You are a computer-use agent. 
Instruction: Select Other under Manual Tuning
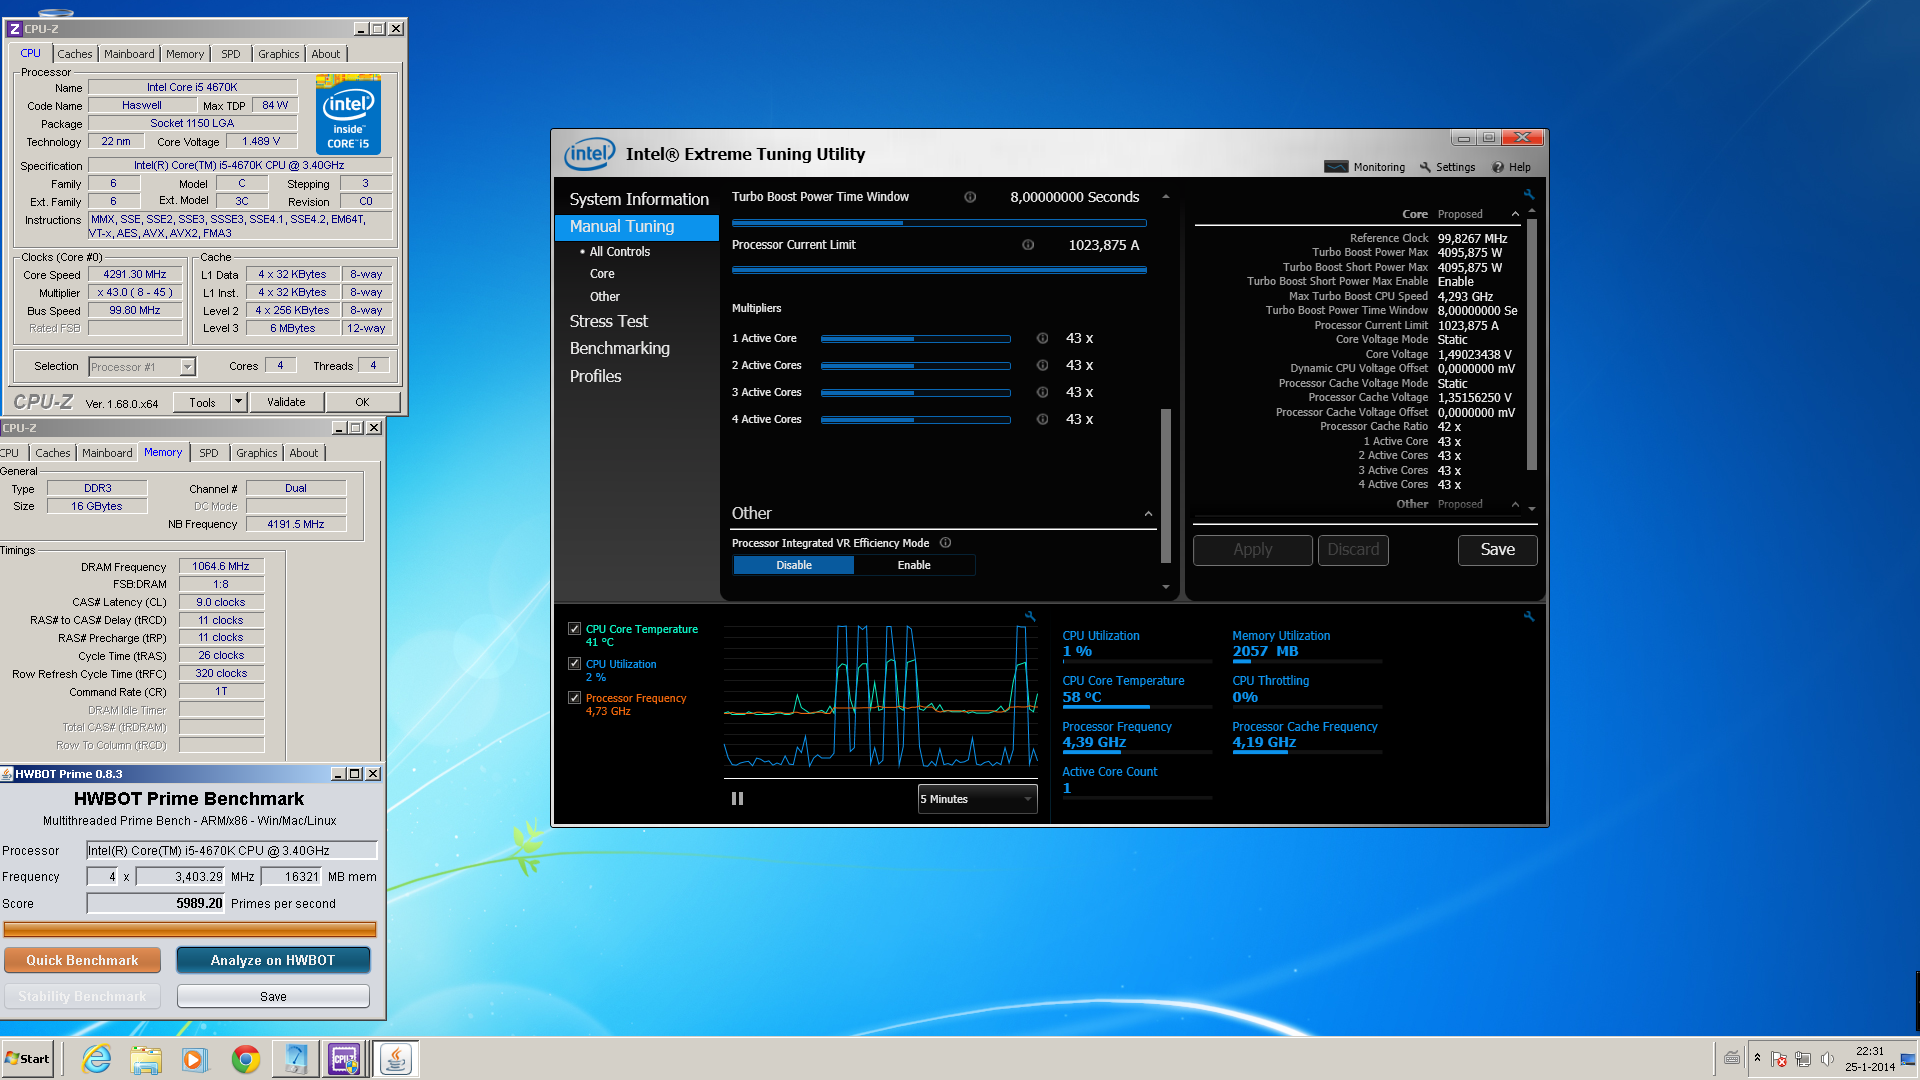click(x=605, y=297)
